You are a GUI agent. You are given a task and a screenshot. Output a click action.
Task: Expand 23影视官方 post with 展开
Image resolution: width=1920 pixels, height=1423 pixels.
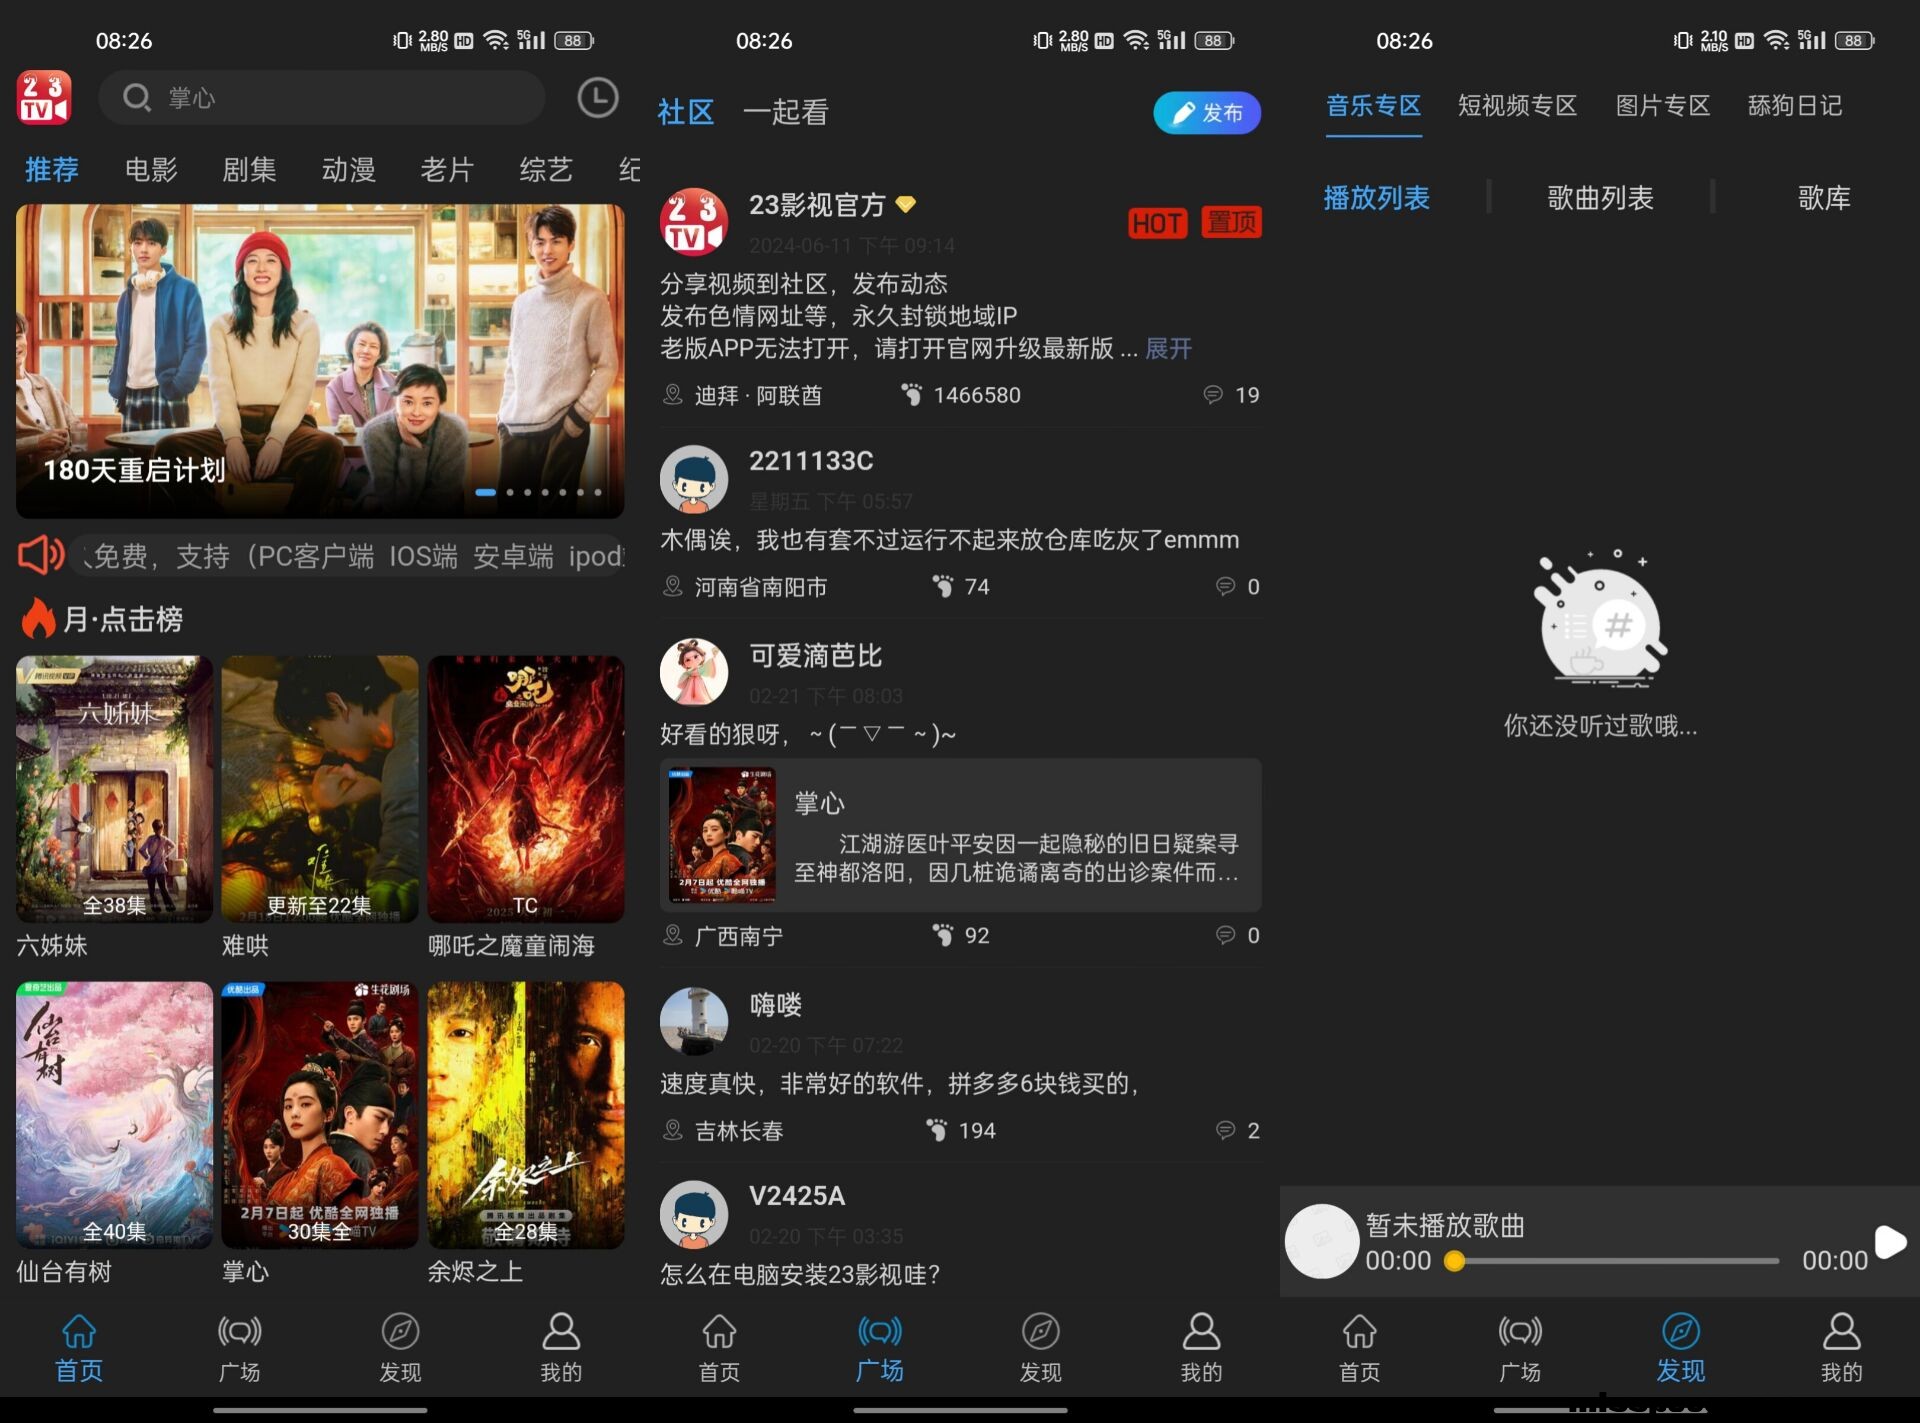pyautogui.click(x=1168, y=349)
